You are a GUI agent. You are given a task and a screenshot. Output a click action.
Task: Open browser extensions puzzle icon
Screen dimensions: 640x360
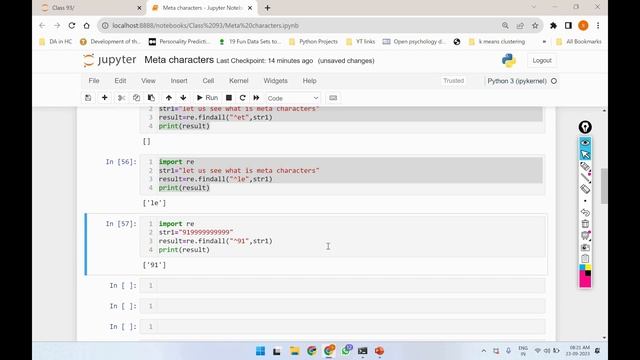tap(553, 25)
